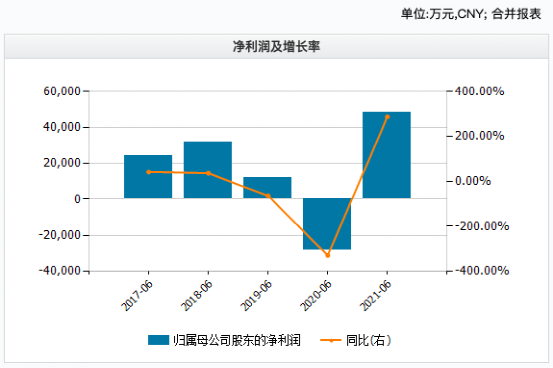Image resolution: width=553 pixels, height=368 pixels.
Task: Click the orange data point at 2017-06
Action: 148,172
